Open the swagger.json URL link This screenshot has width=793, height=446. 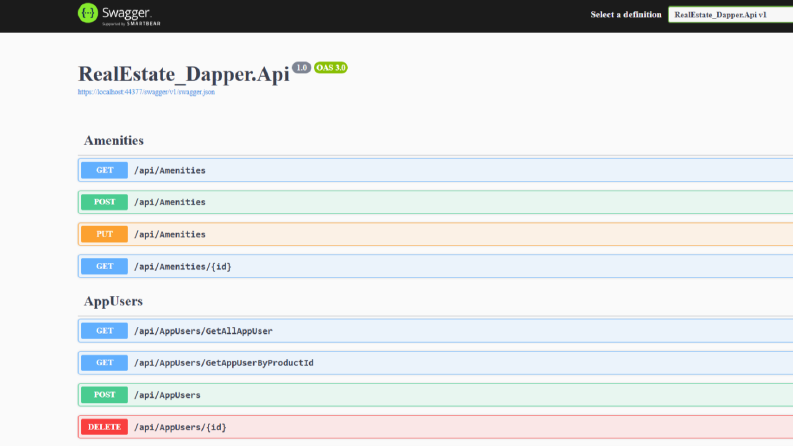point(146,92)
